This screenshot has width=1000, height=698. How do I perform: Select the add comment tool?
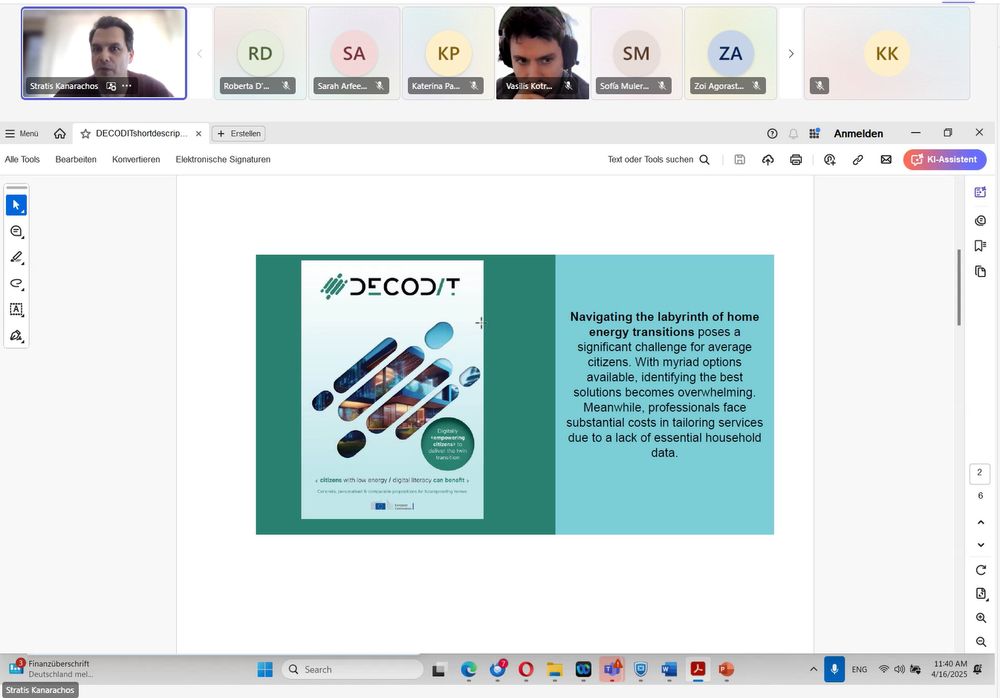point(17,232)
